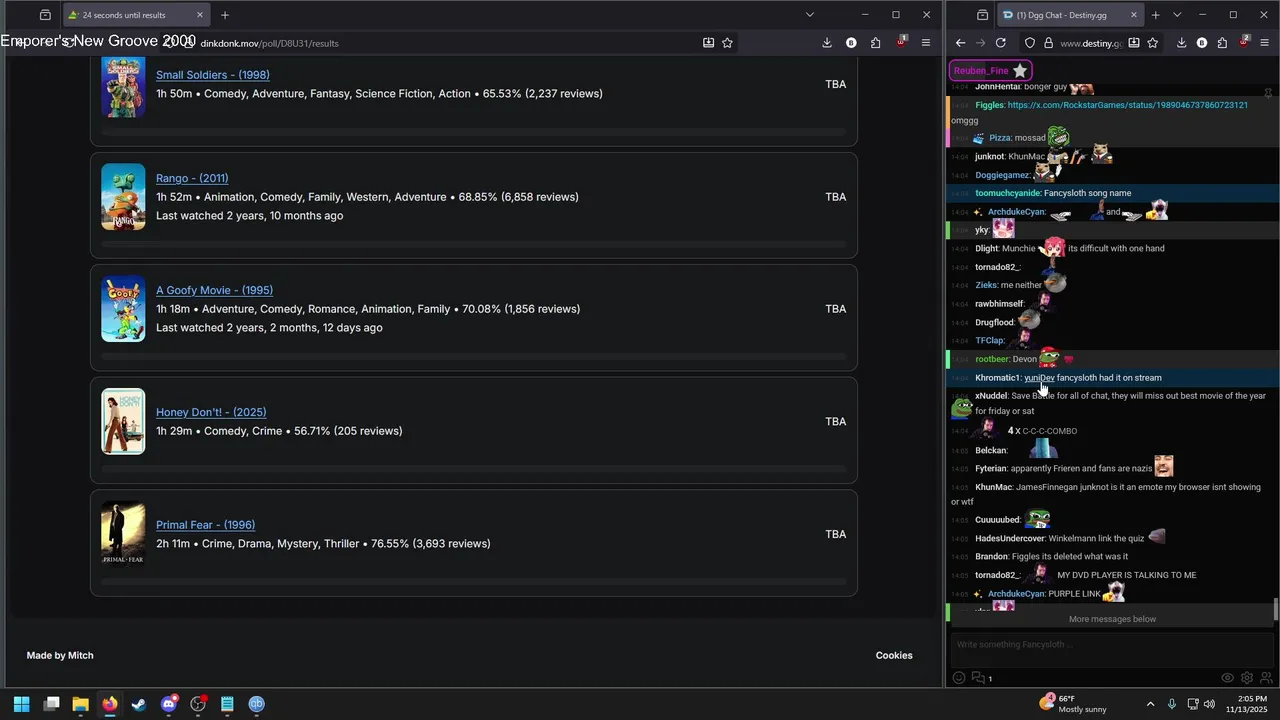This screenshot has width=1280, height=720.
Task: Open Firefox View in the poll window
Action: coord(45,15)
